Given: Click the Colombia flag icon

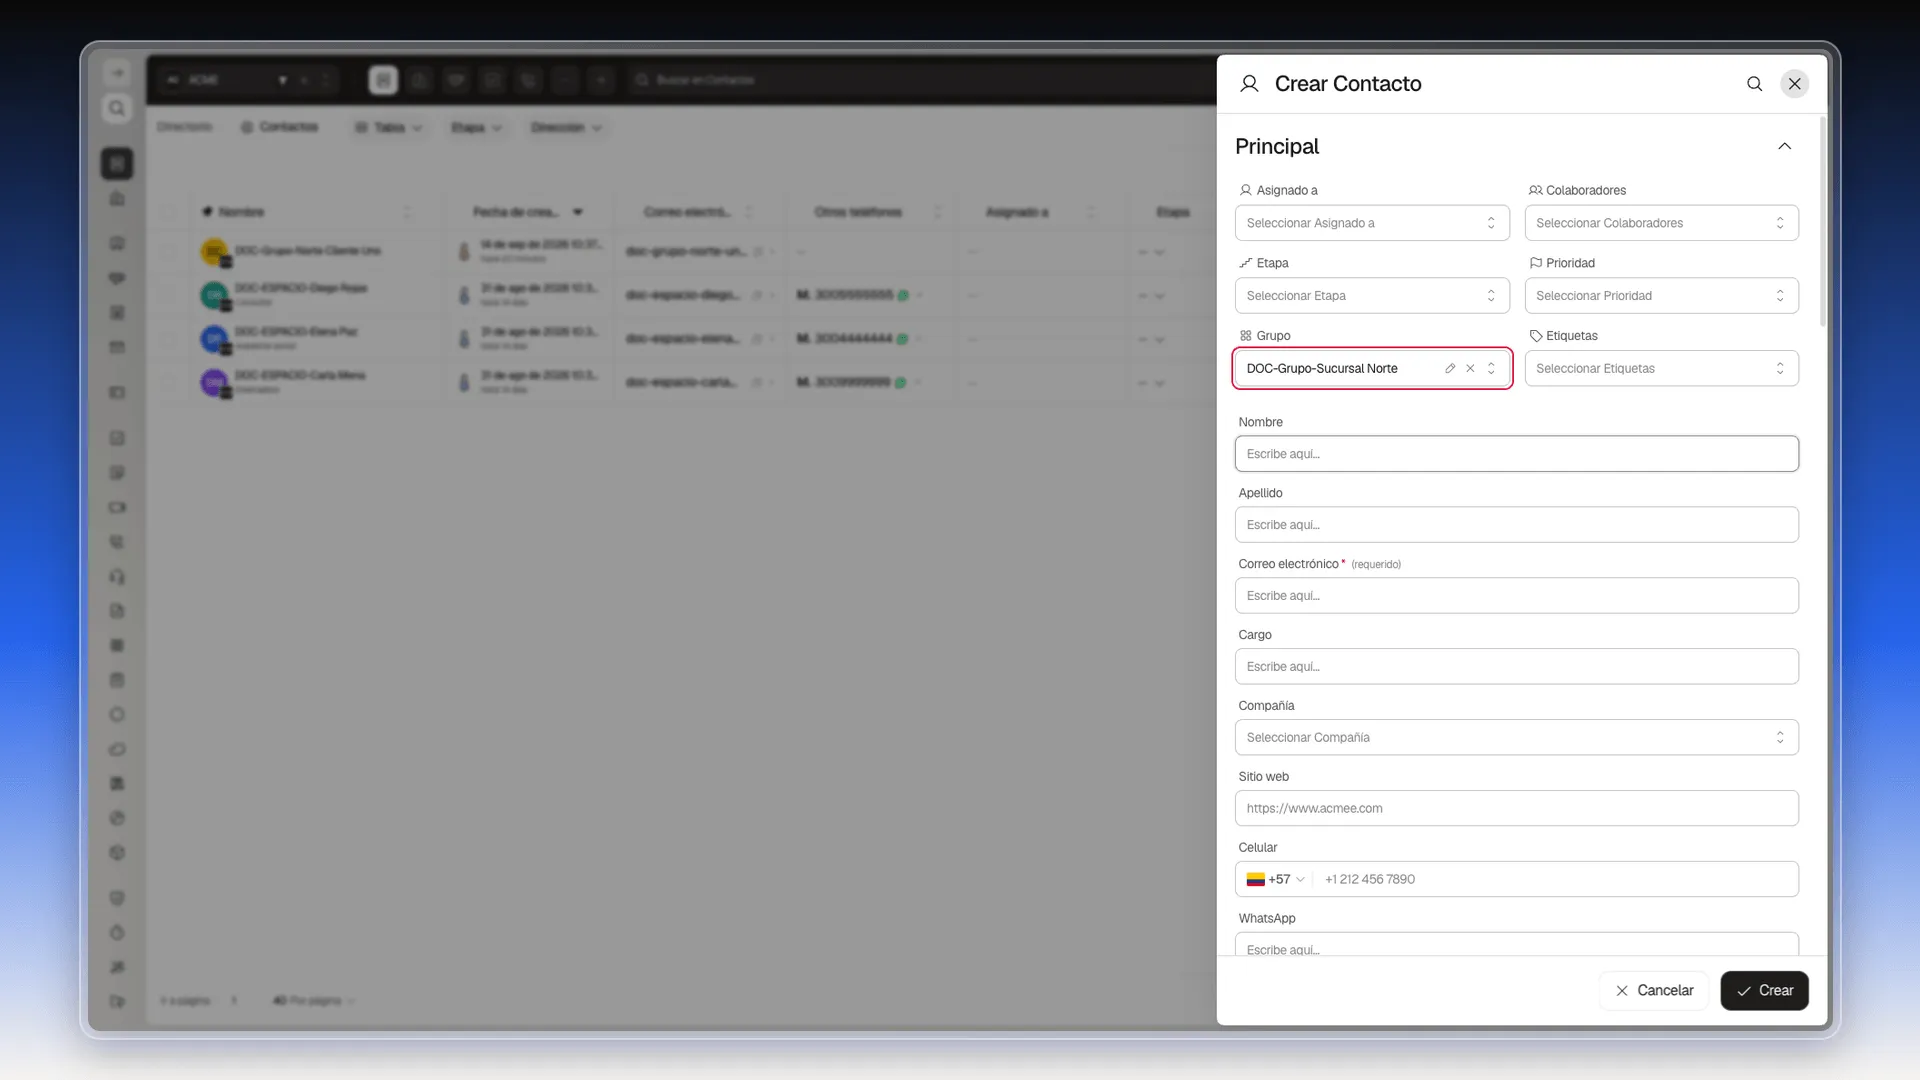Looking at the screenshot, I should click(1255, 880).
